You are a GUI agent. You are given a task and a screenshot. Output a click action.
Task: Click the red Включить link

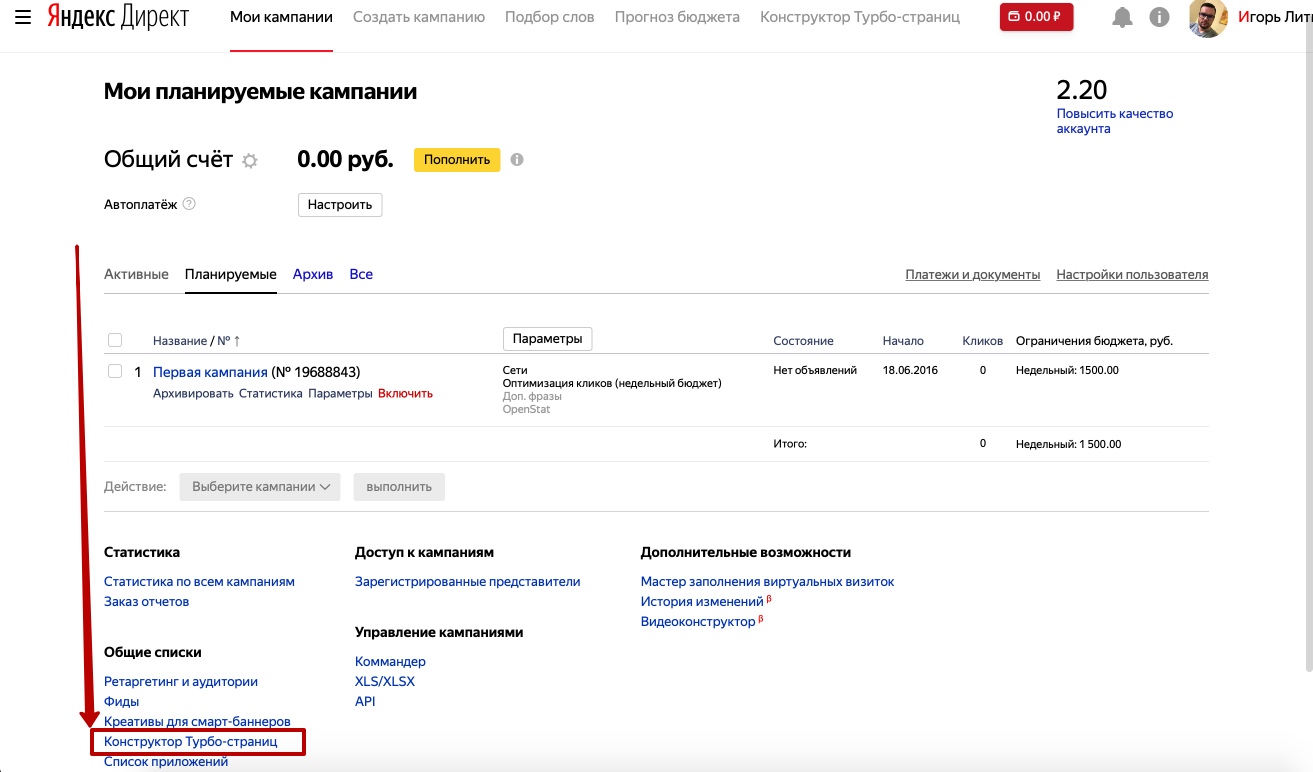[405, 393]
